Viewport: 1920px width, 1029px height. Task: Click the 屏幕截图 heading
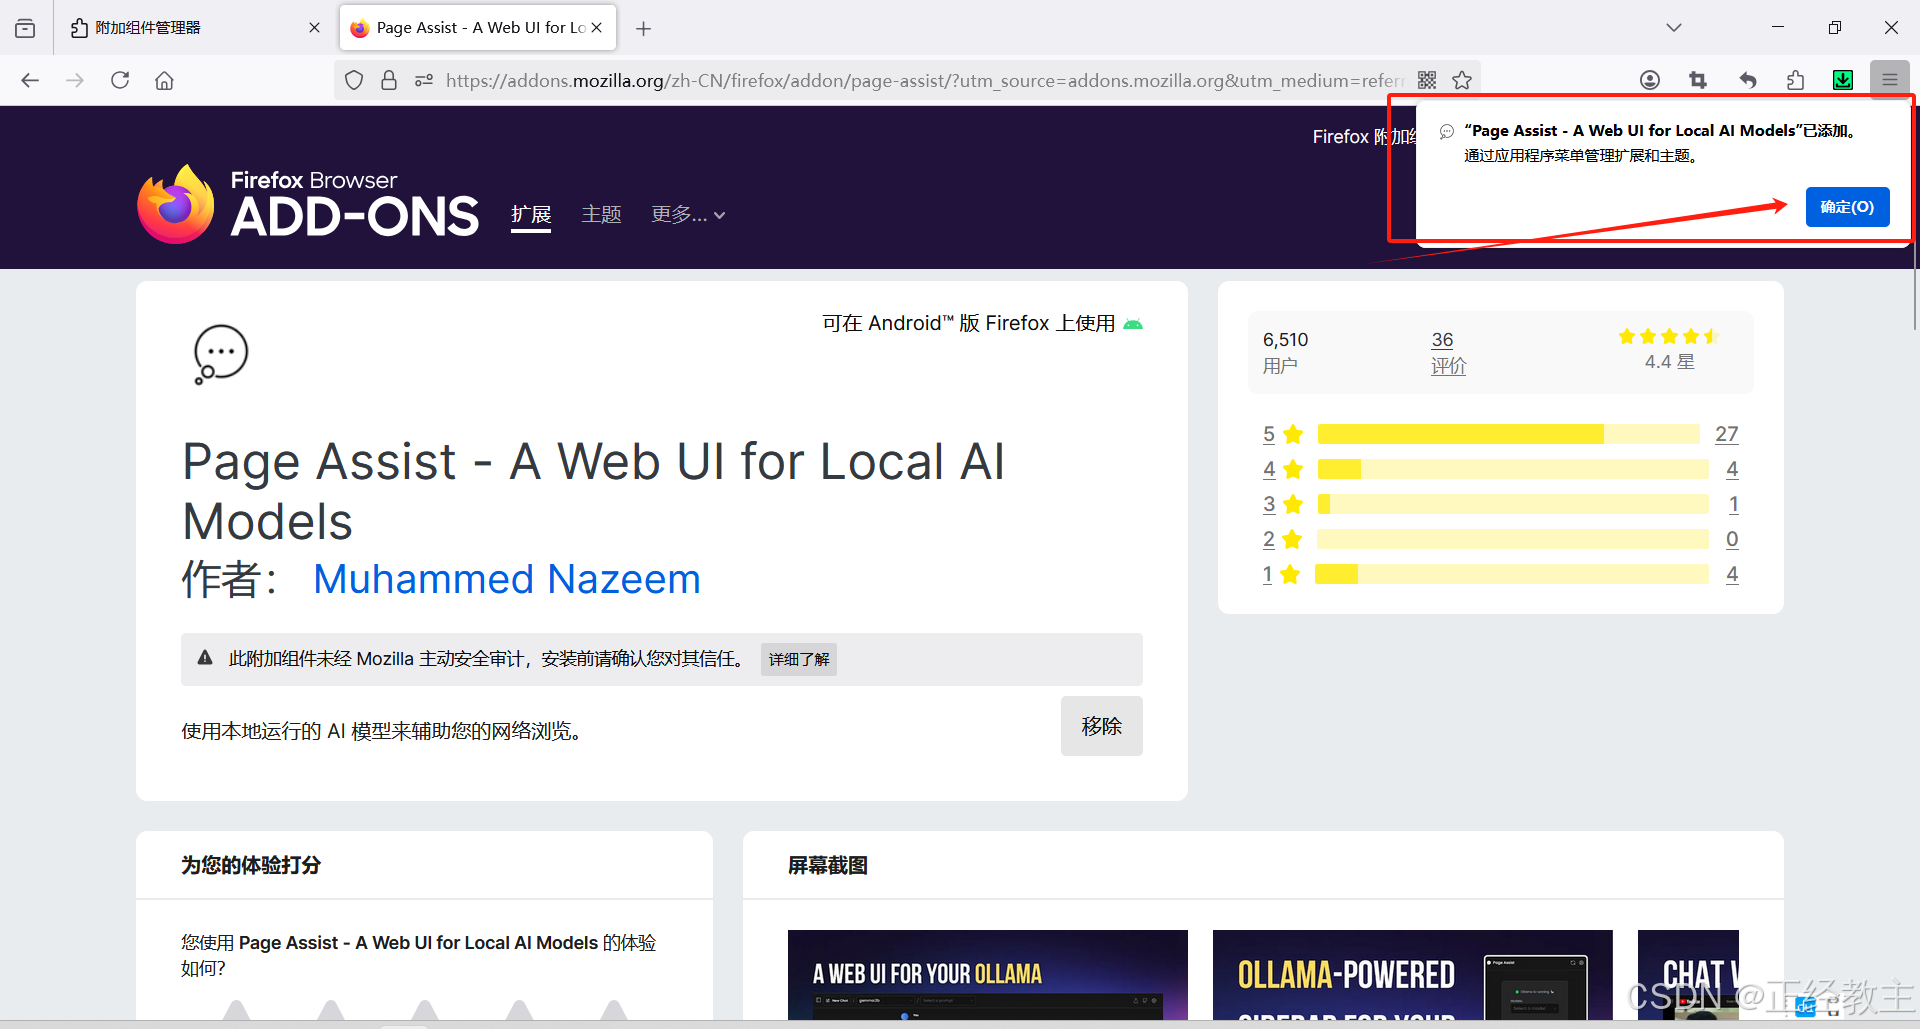point(828,865)
